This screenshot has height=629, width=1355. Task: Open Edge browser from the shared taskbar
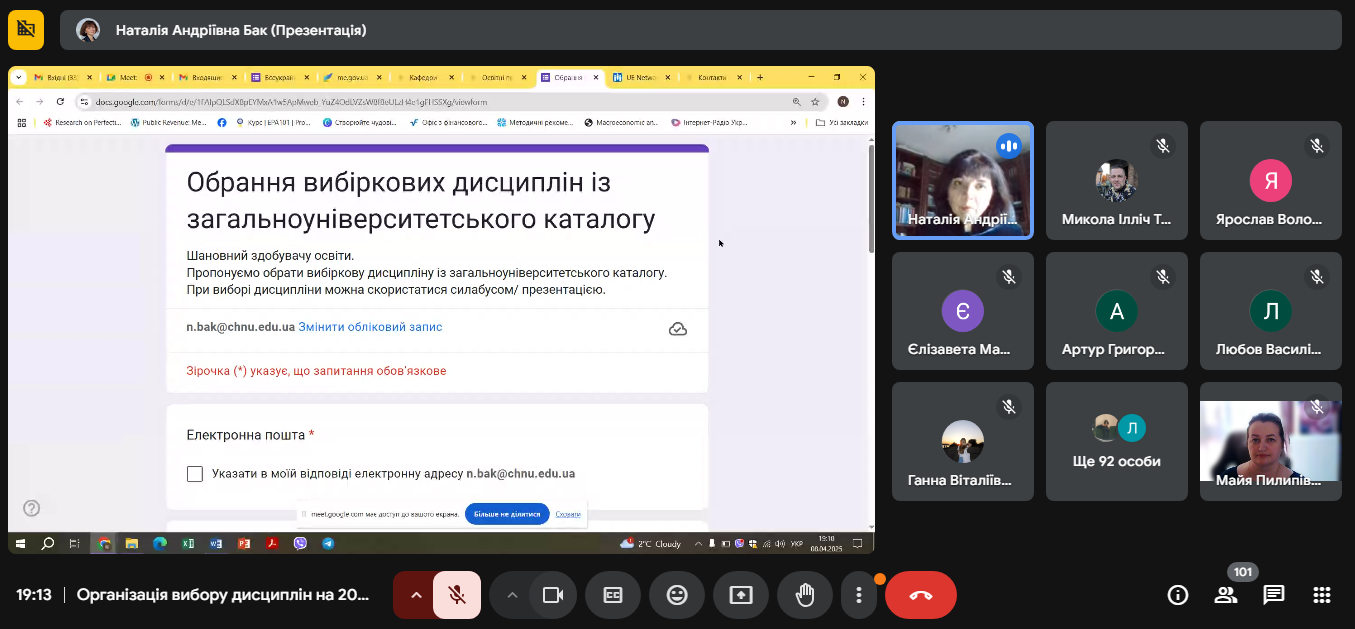click(x=159, y=544)
